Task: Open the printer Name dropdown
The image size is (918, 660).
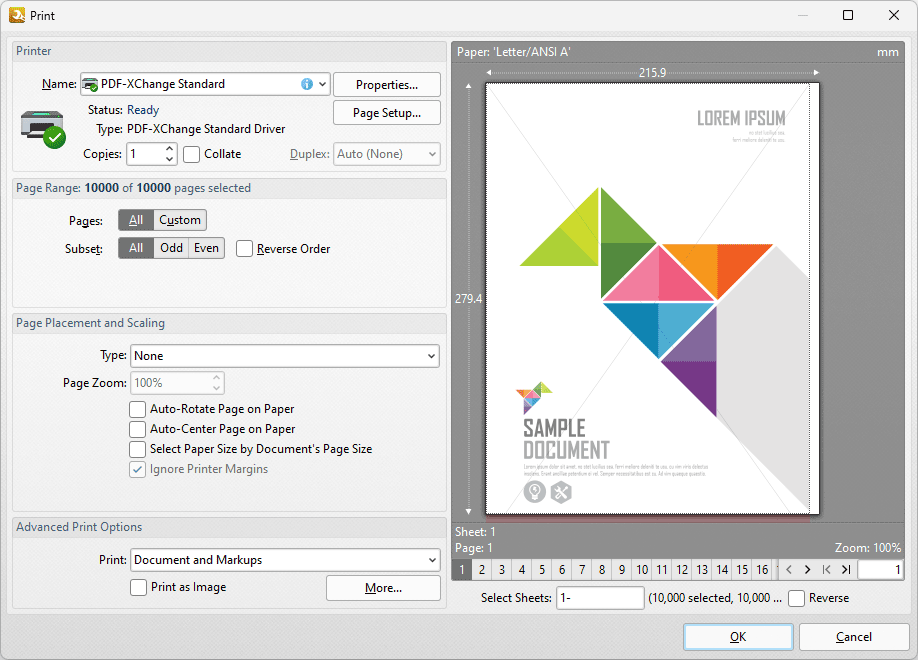Action: pyautogui.click(x=322, y=84)
